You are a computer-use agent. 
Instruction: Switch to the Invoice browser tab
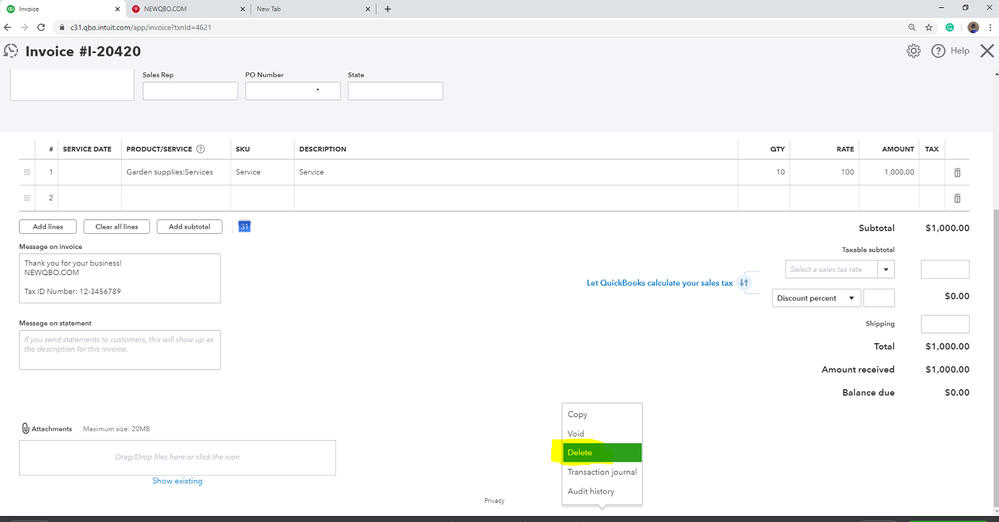point(62,9)
